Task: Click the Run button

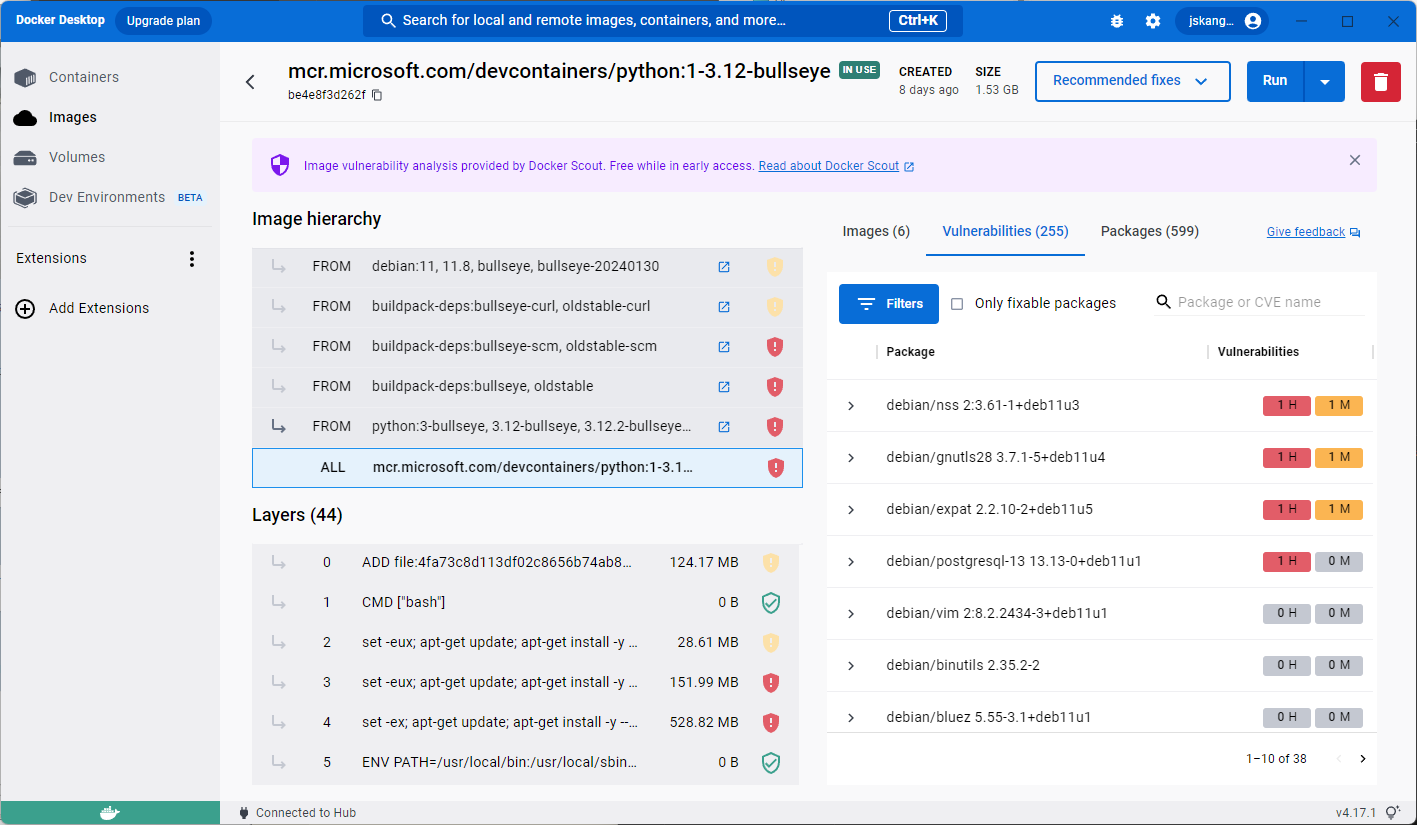Action: click(x=1275, y=81)
